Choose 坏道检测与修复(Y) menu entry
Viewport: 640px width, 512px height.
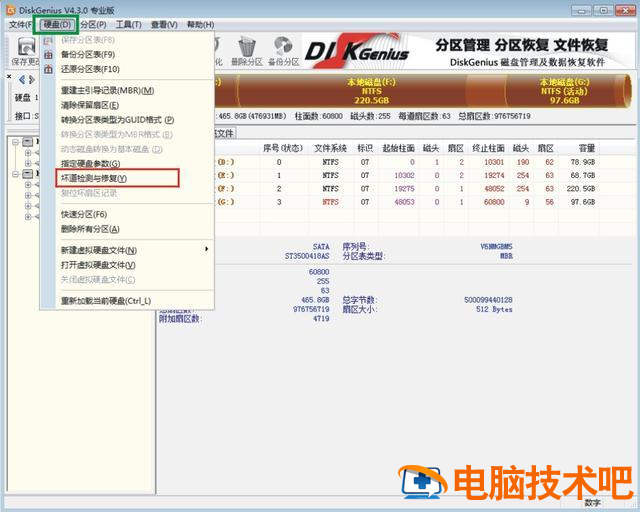[x=94, y=178]
